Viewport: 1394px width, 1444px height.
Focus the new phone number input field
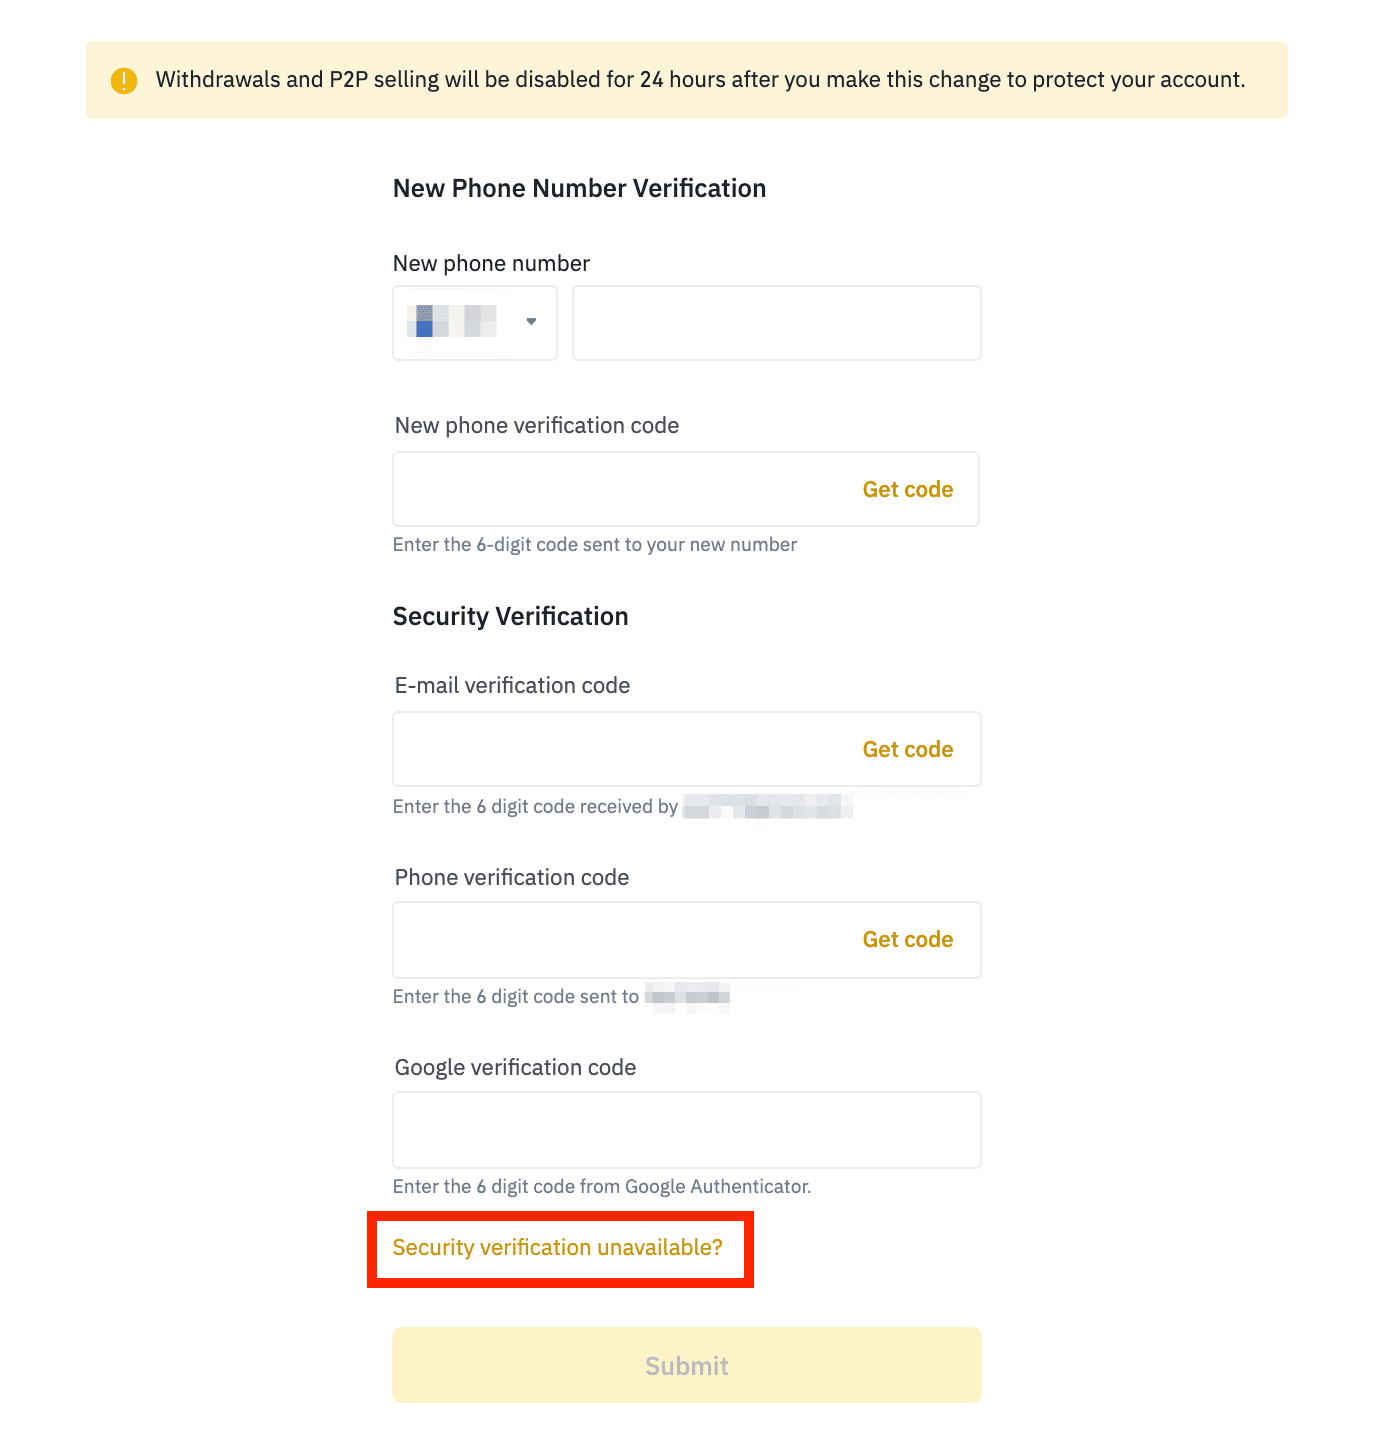pyautogui.click(x=776, y=323)
